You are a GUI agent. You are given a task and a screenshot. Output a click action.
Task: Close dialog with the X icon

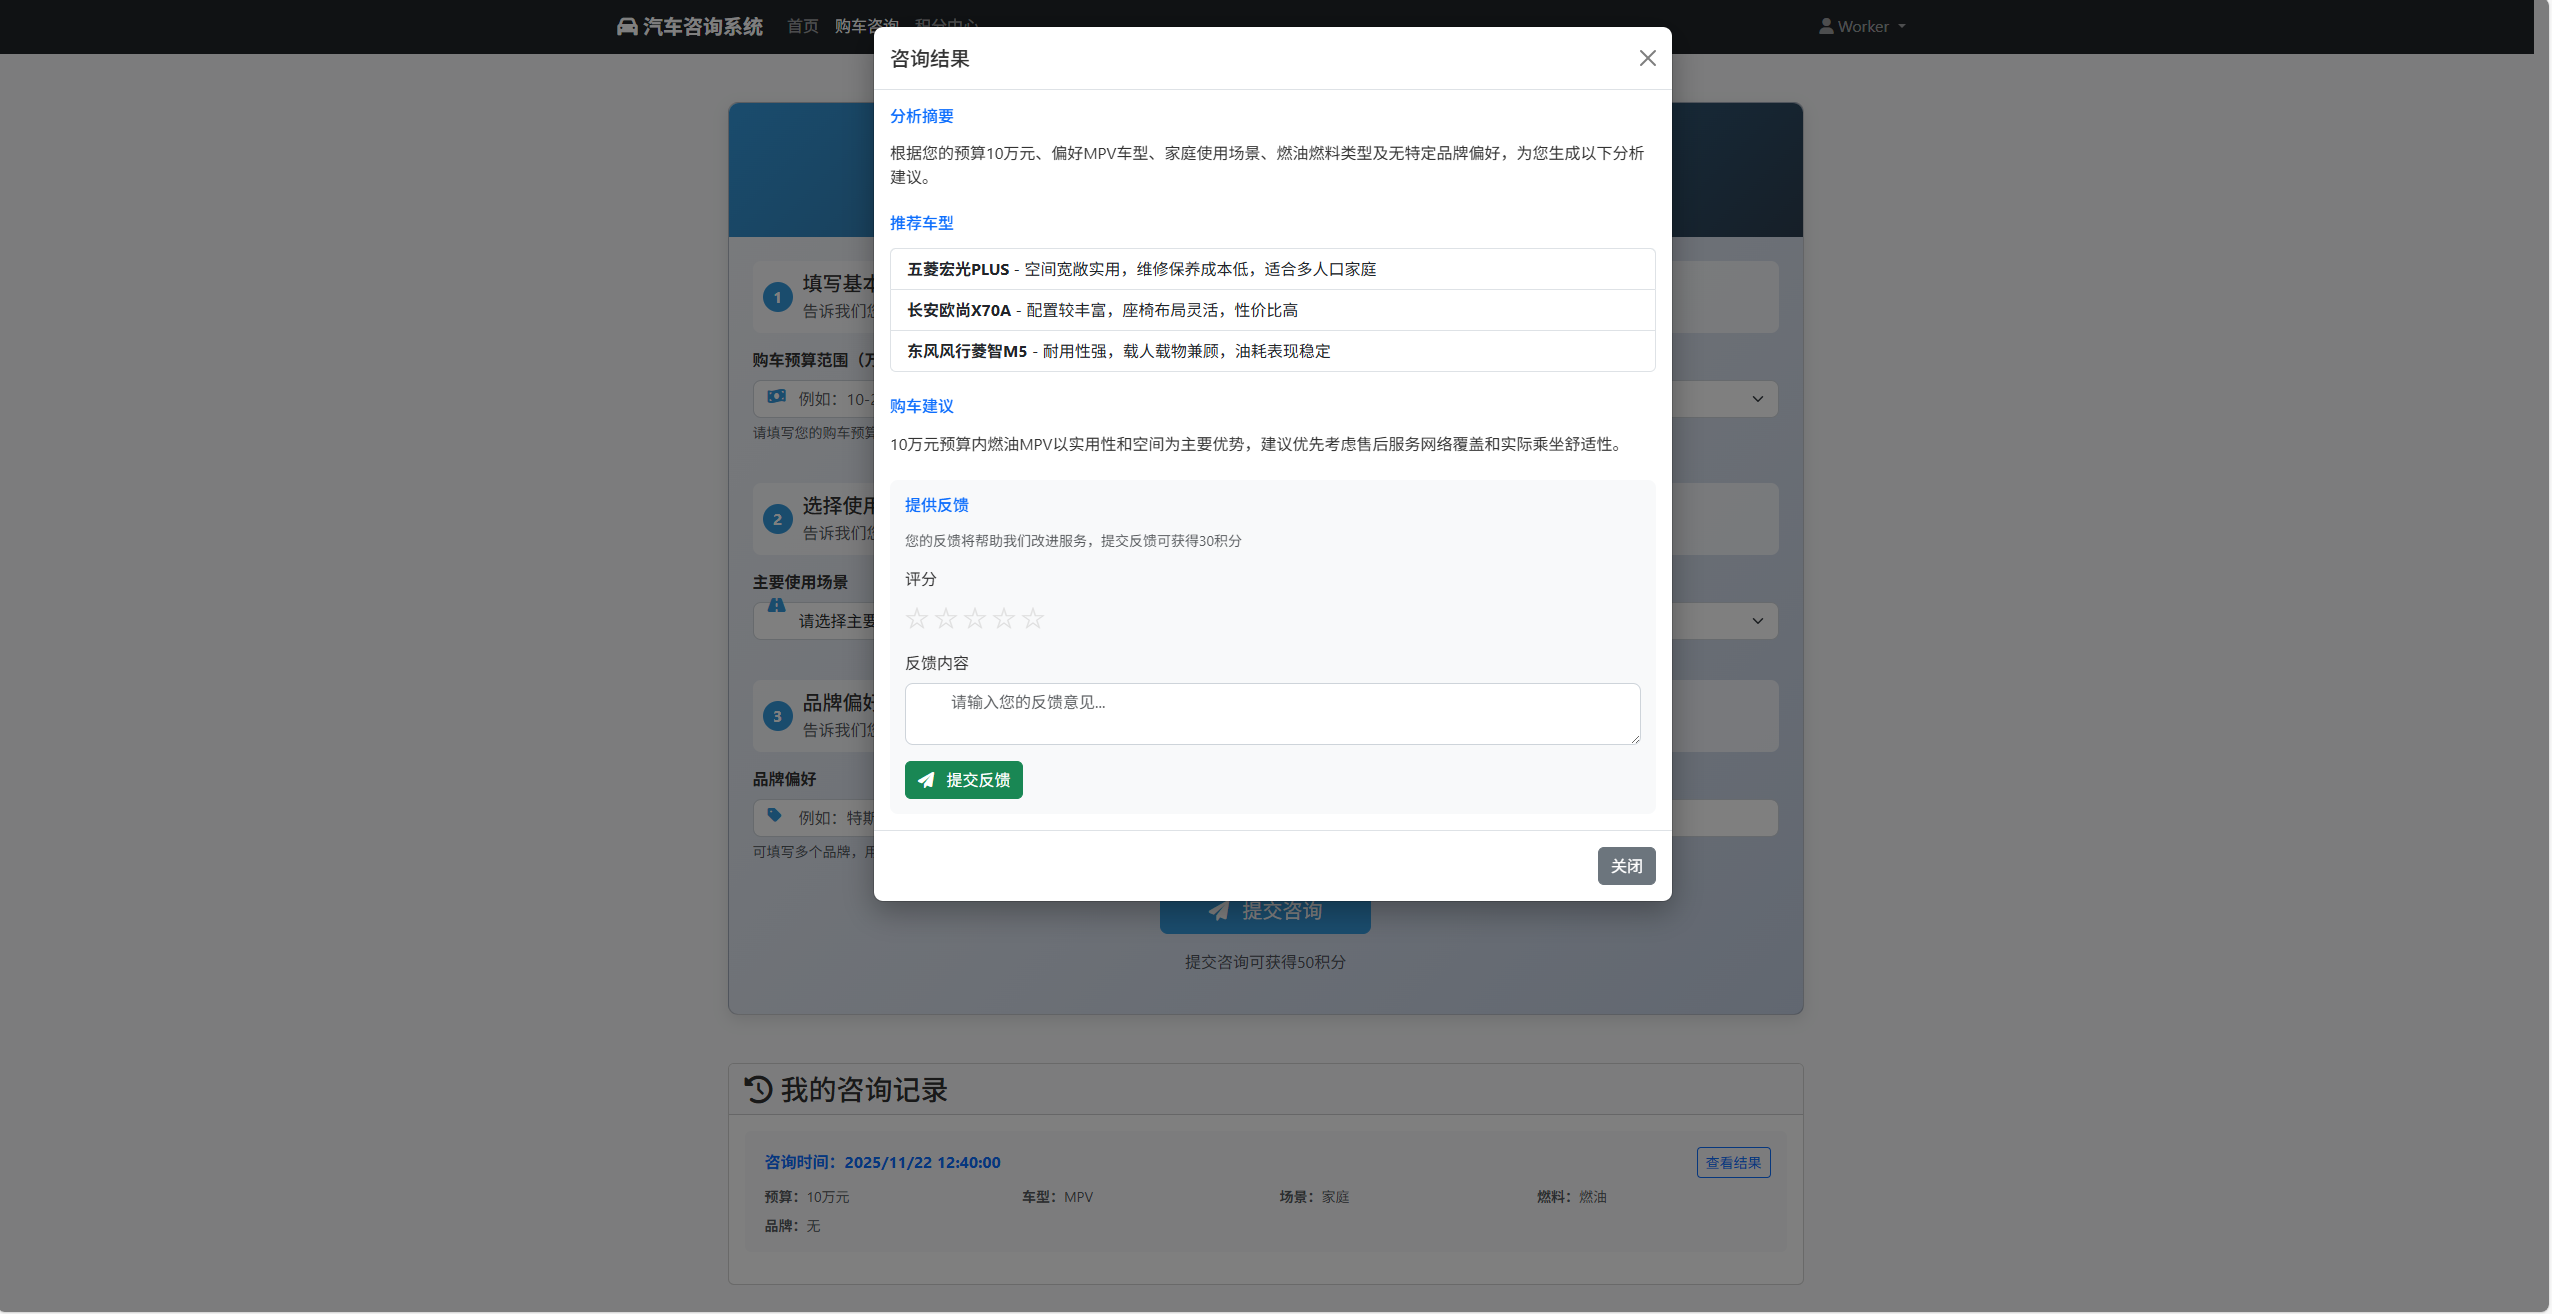point(1647,58)
